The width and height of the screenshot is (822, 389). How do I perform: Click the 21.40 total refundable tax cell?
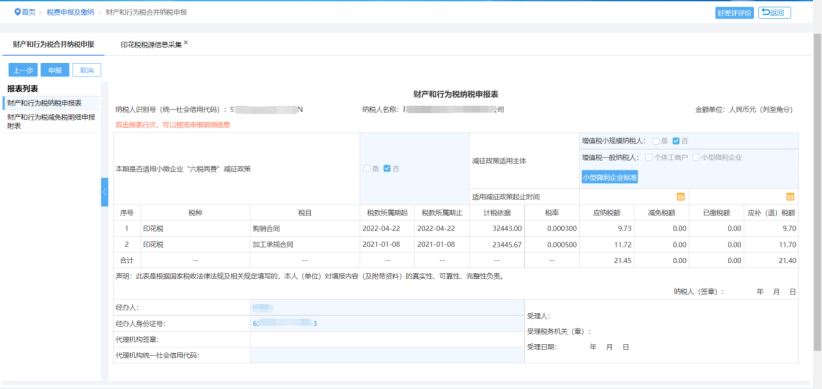771,260
